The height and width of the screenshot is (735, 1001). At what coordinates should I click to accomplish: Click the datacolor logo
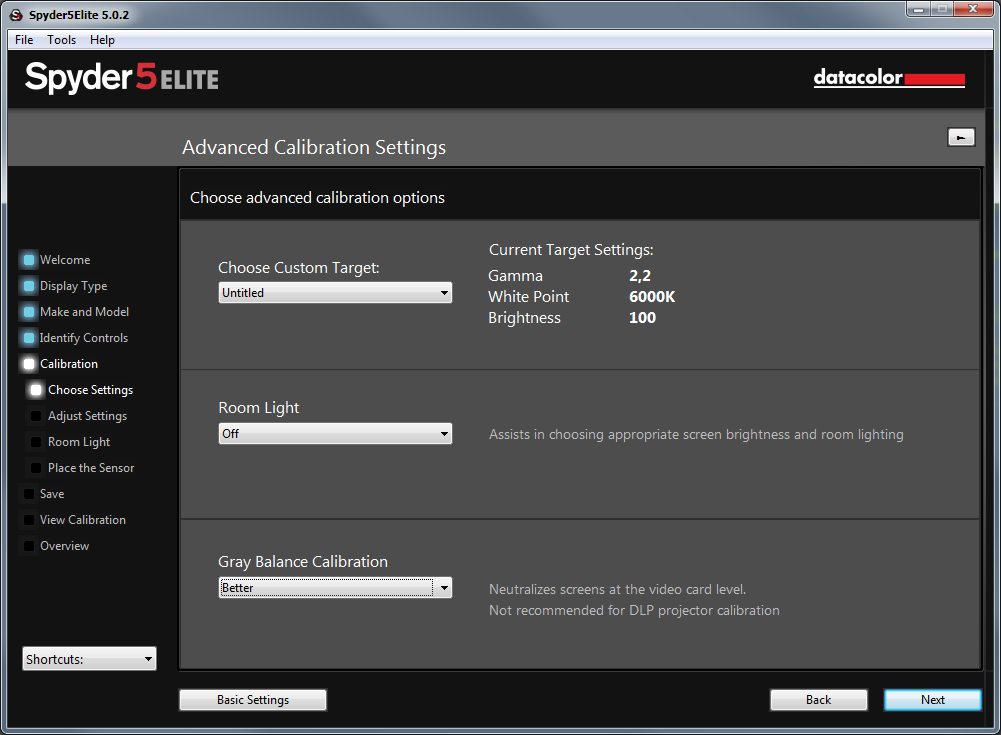coord(889,78)
